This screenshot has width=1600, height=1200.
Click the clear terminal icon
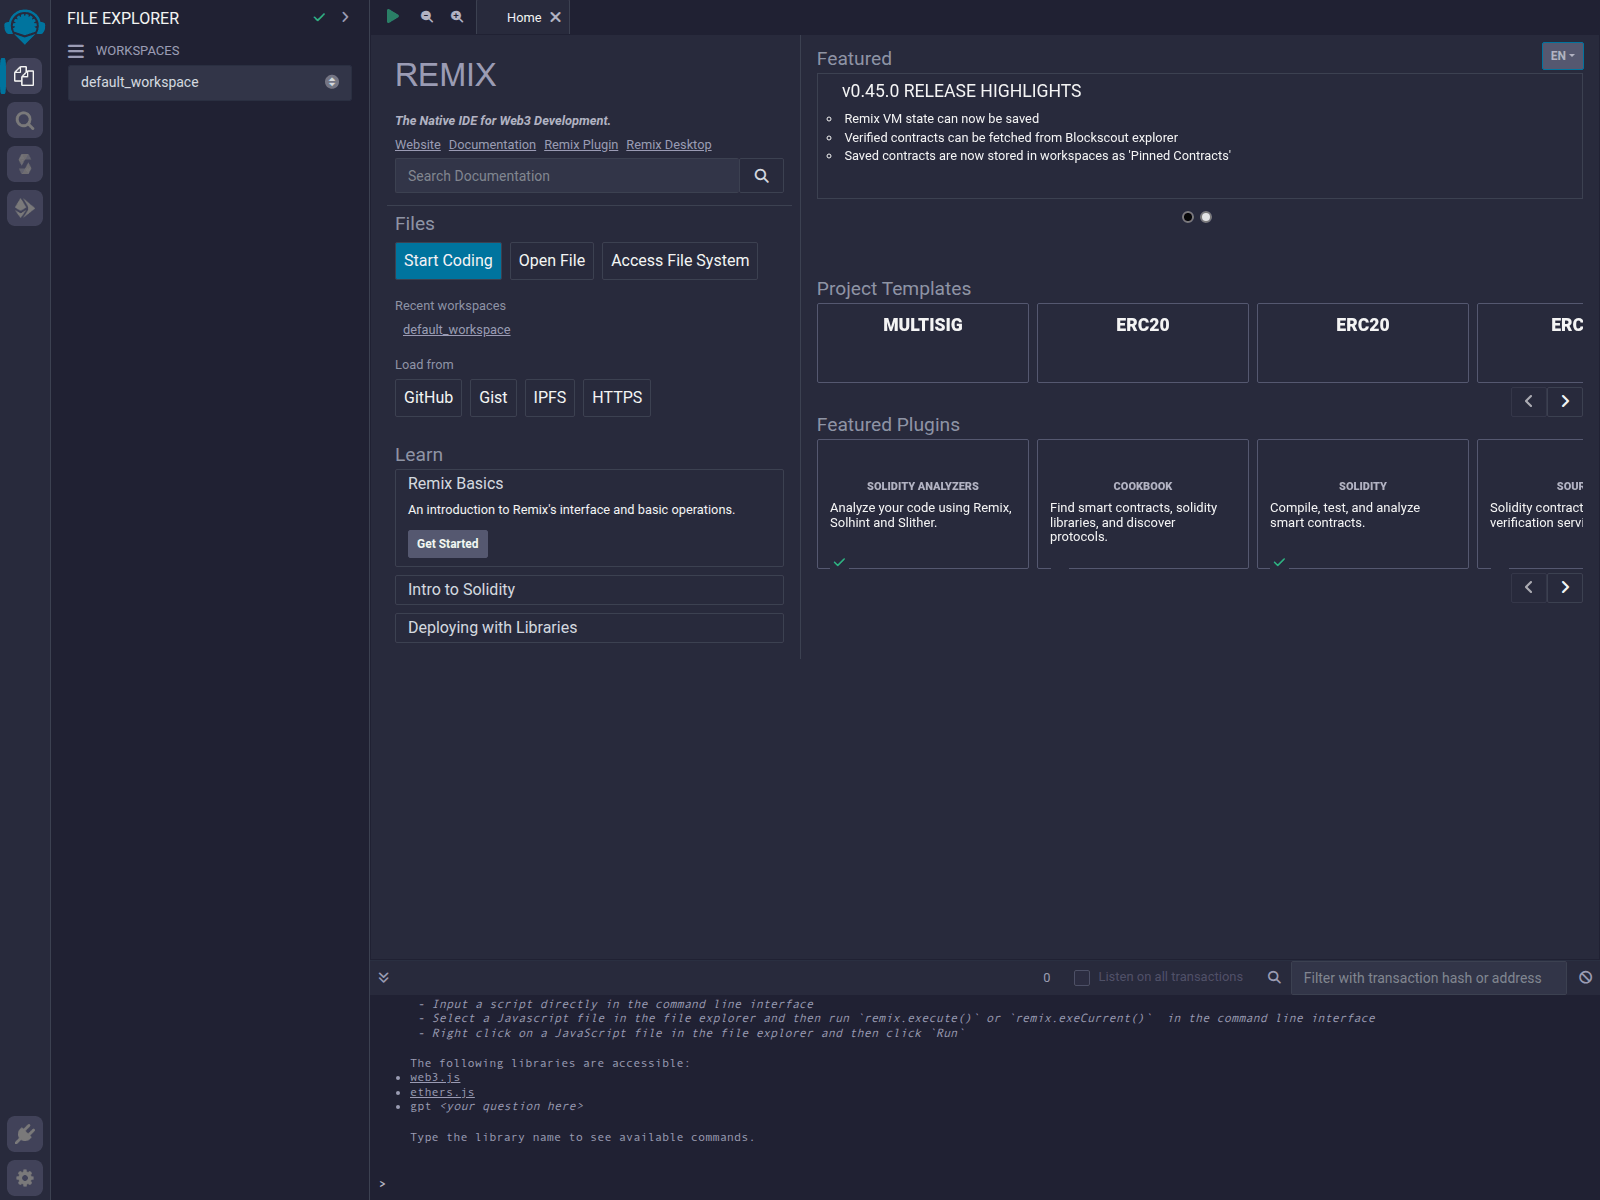[1585, 977]
